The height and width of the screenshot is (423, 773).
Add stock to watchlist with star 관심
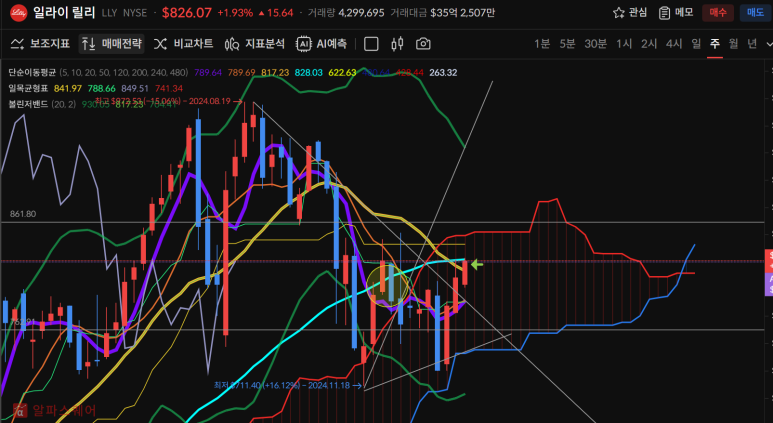(630, 13)
